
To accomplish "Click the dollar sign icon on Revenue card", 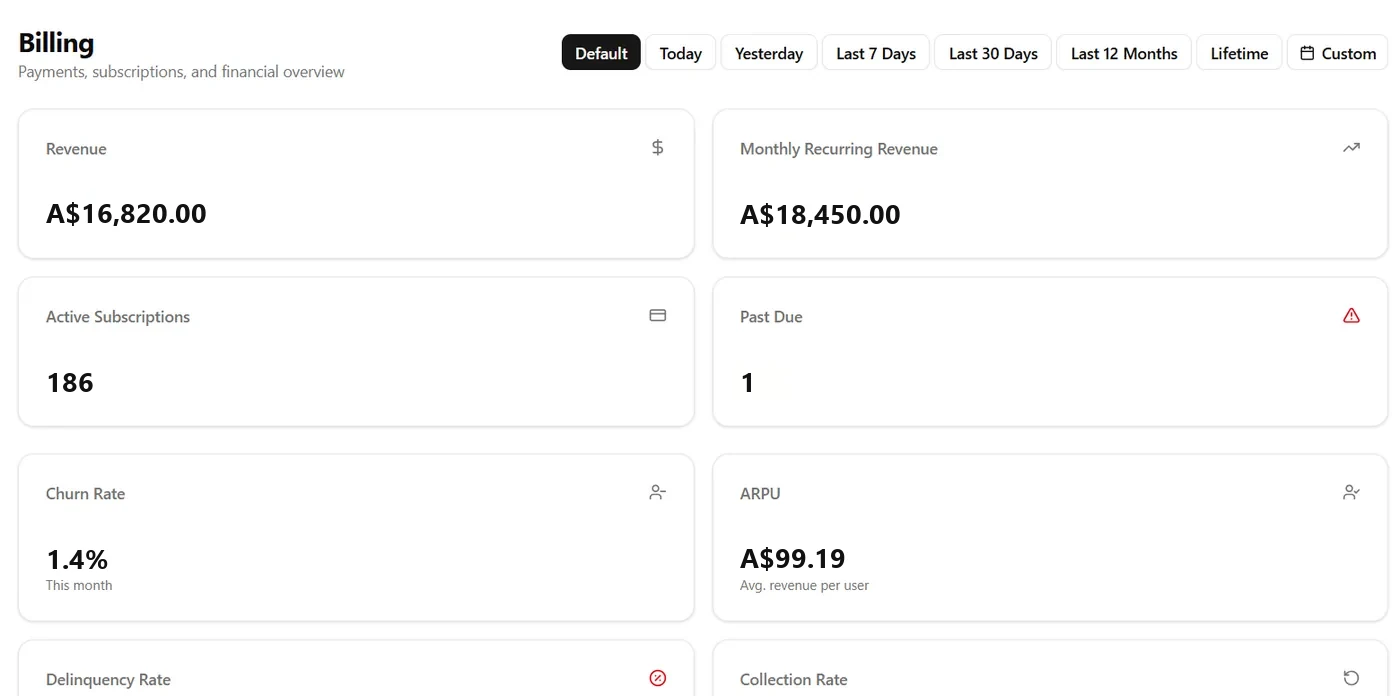I will point(657,148).
